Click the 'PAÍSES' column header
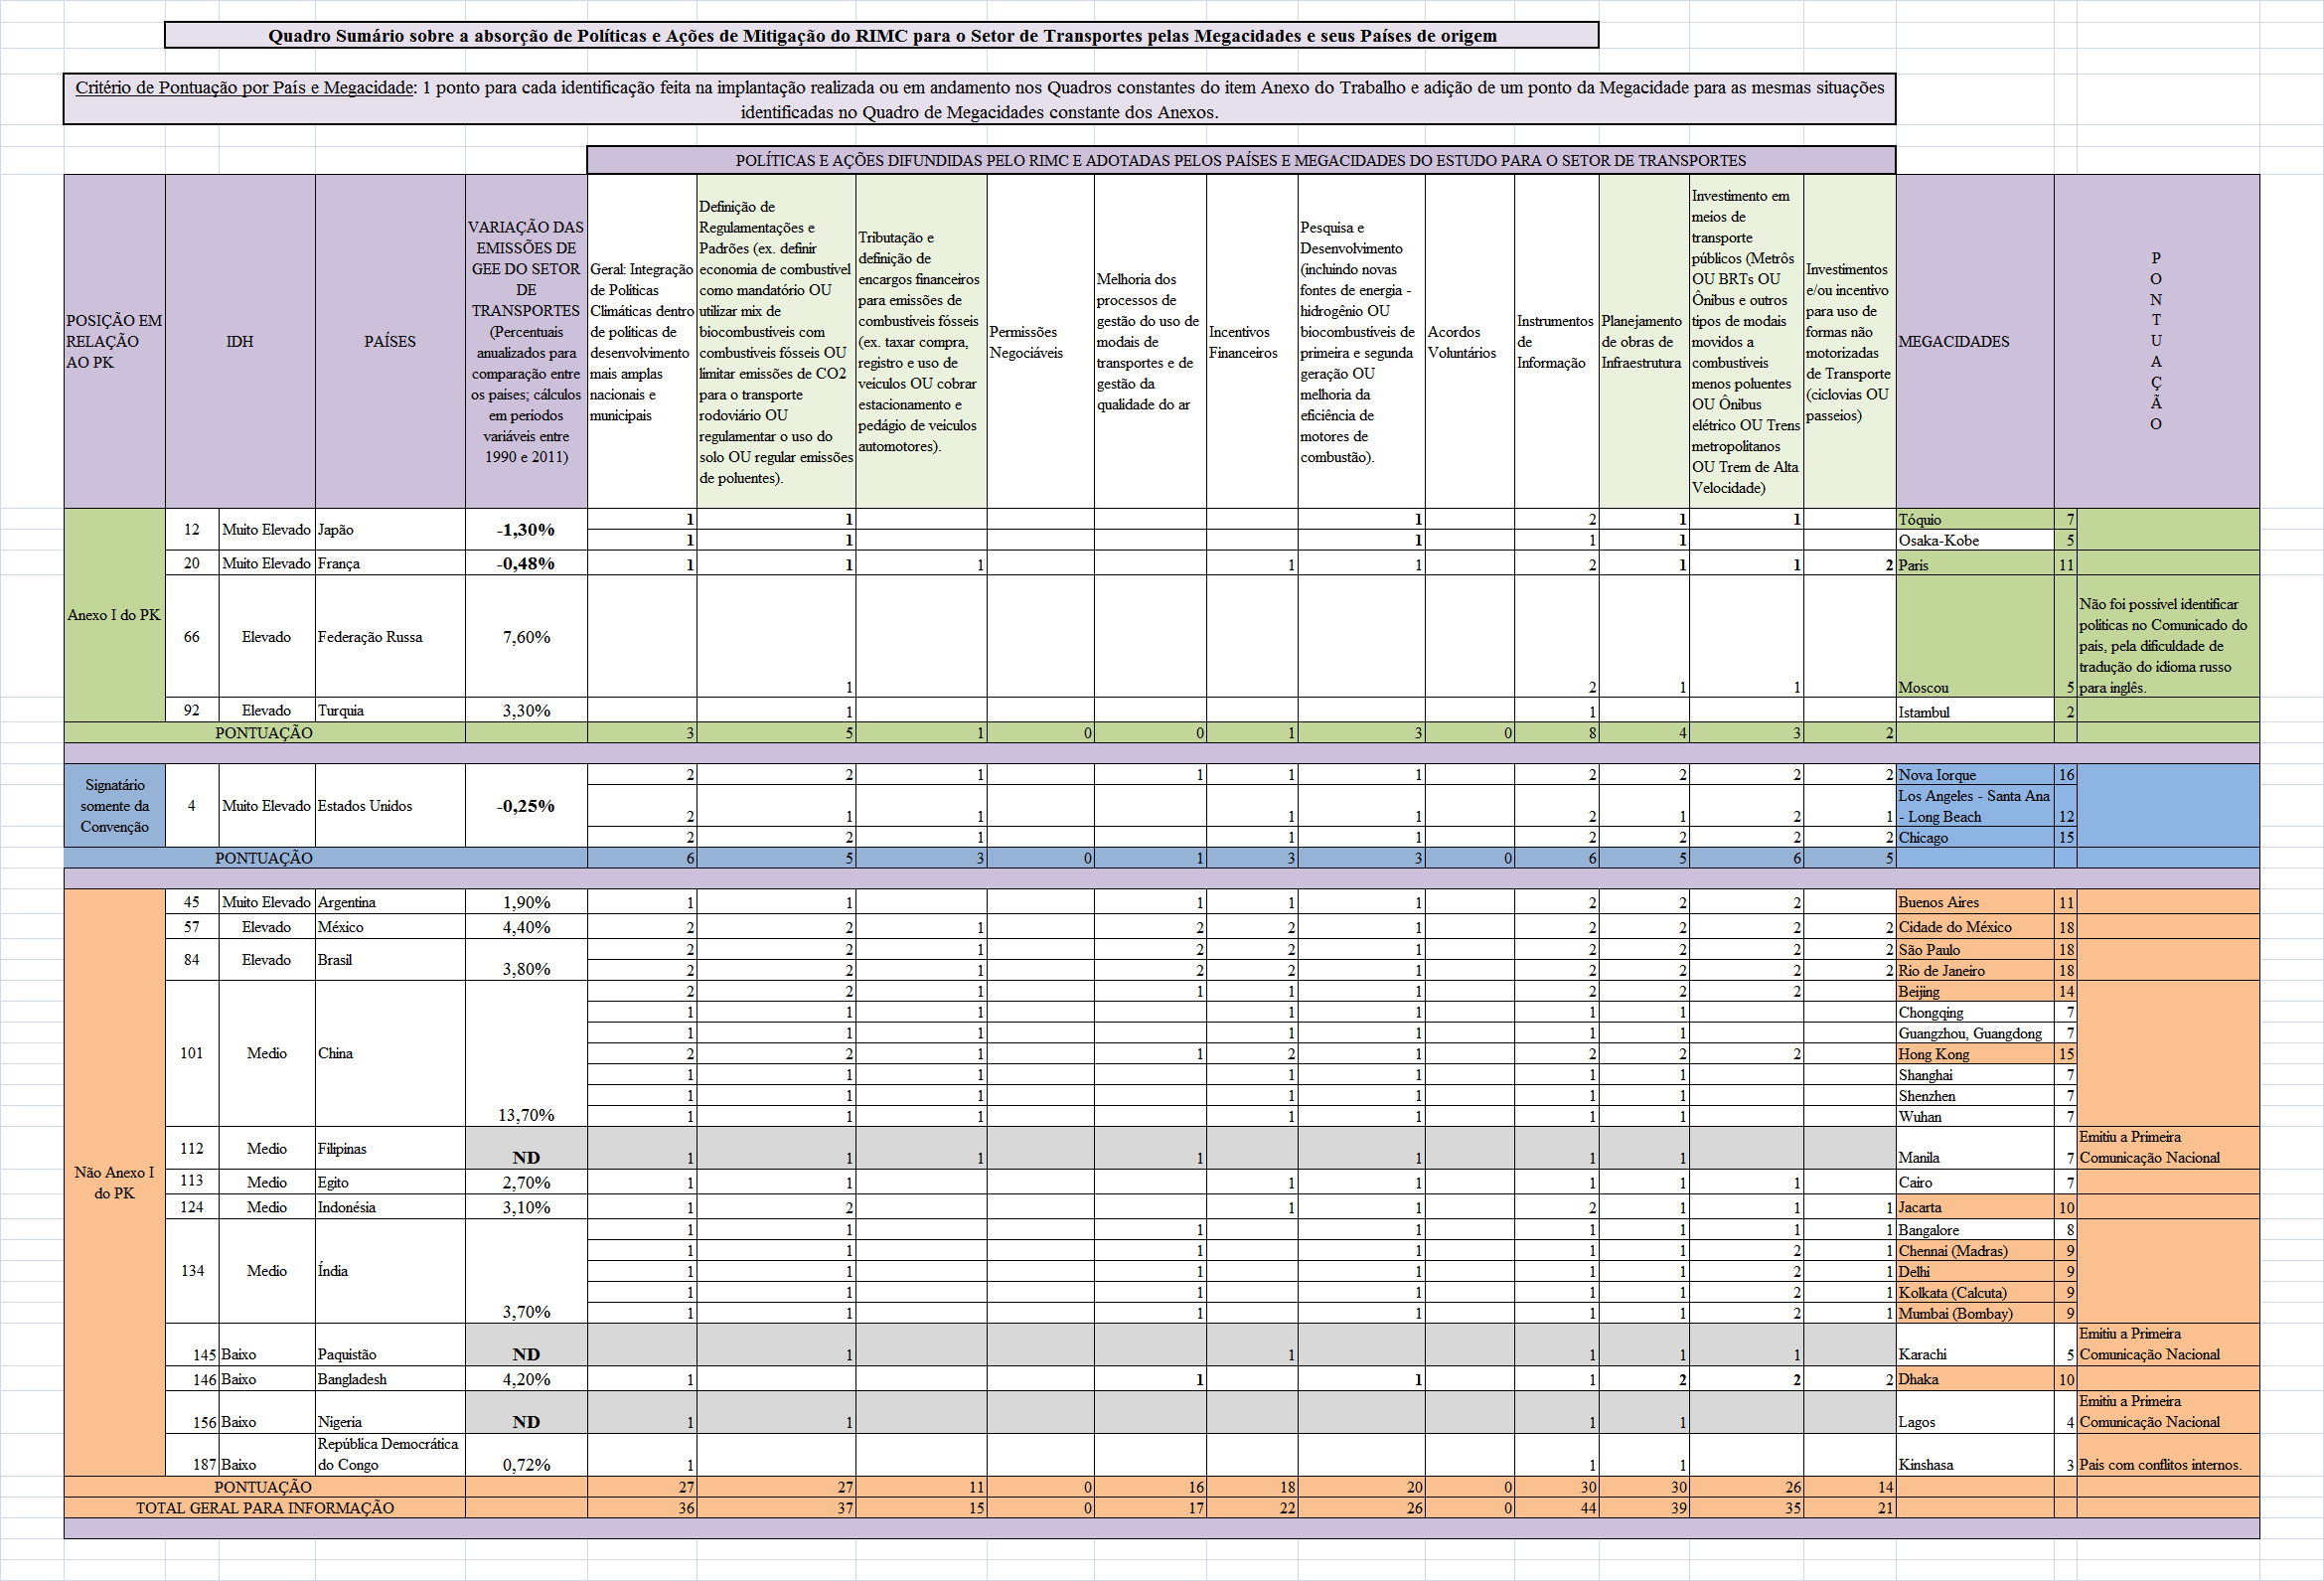The height and width of the screenshot is (1581, 2324). coord(390,341)
